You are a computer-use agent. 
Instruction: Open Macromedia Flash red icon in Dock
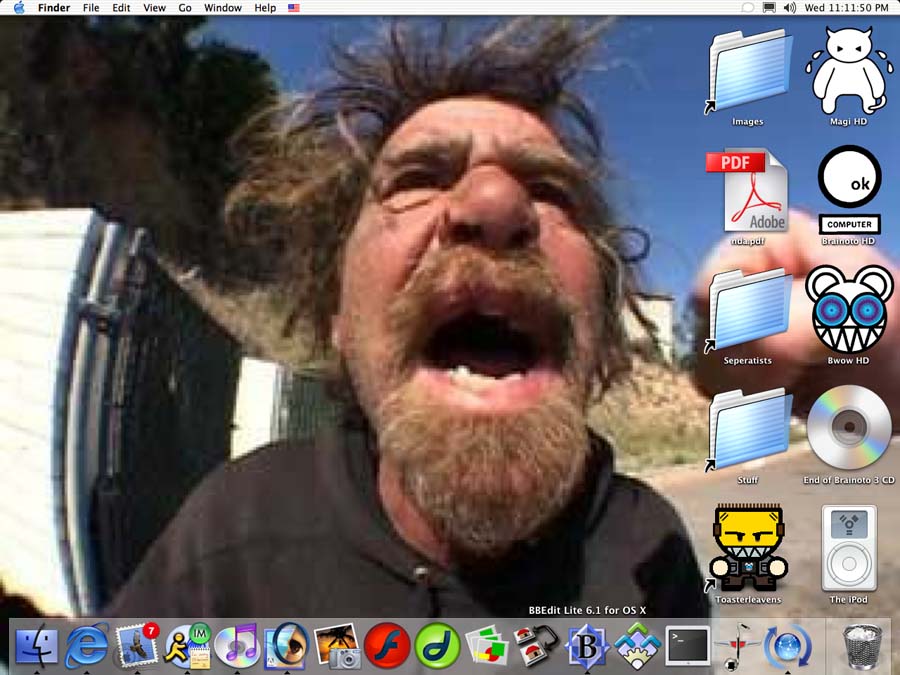pos(387,646)
